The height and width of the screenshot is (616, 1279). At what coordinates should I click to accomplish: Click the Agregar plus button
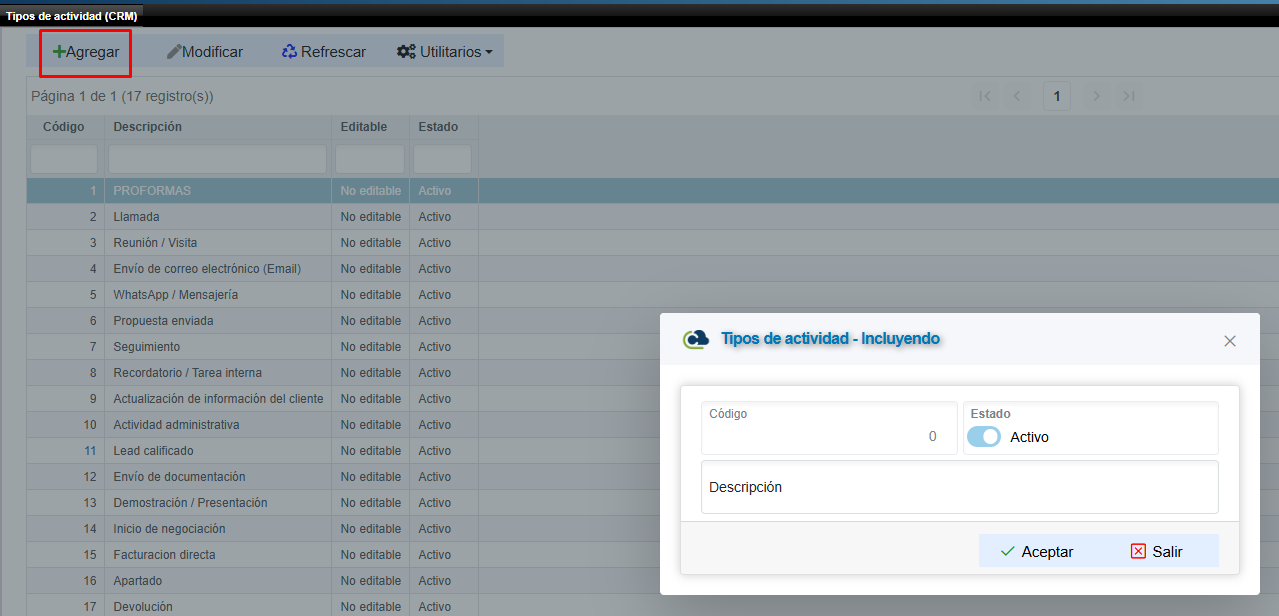pyautogui.click(x=86, y=52)
